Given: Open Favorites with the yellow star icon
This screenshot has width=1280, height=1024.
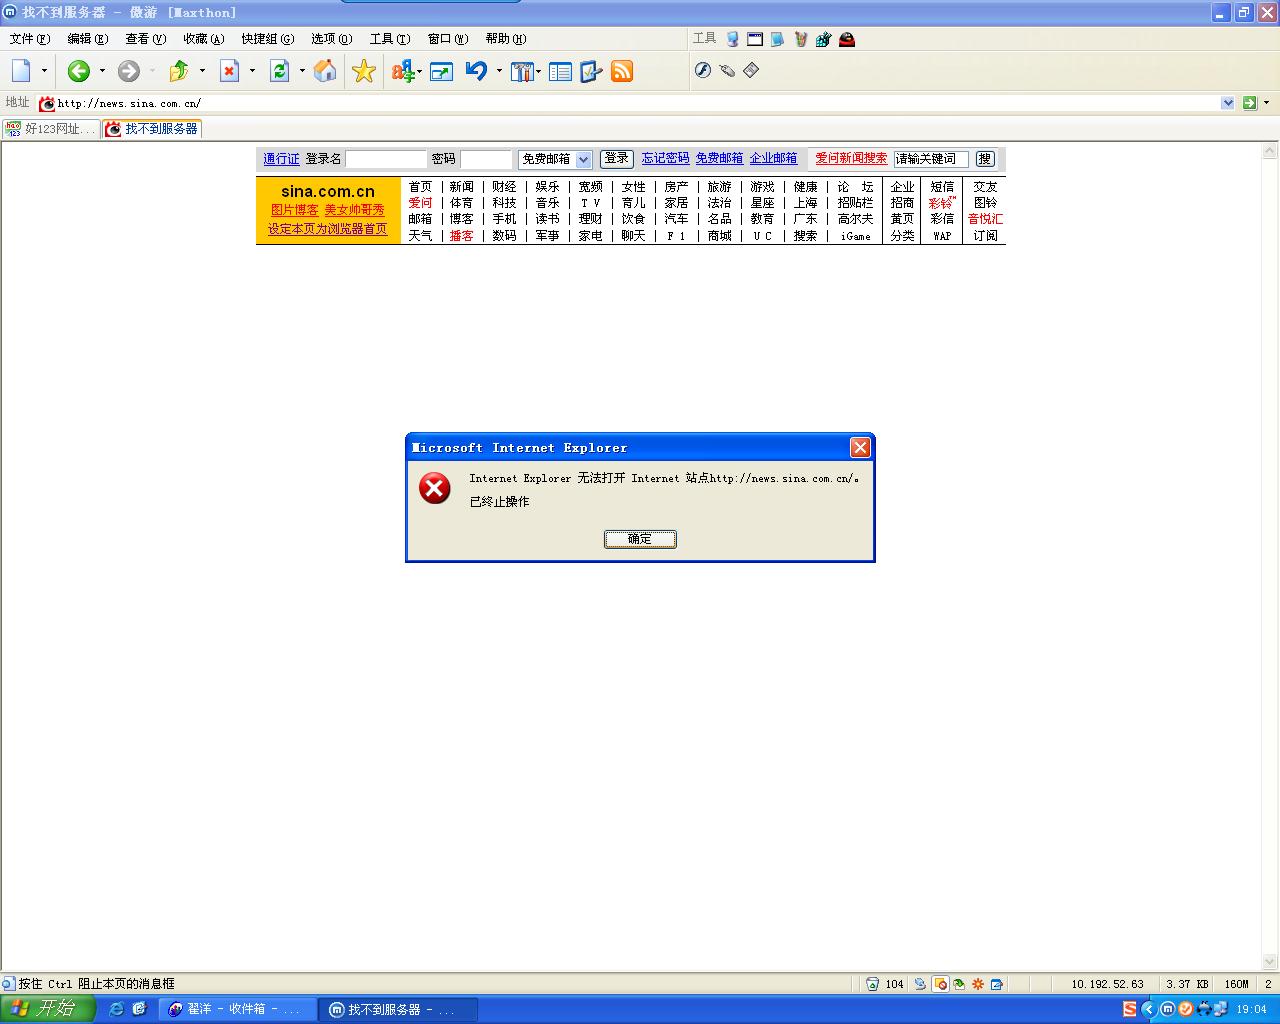Looking at the screenshot, I should point(364,71).
